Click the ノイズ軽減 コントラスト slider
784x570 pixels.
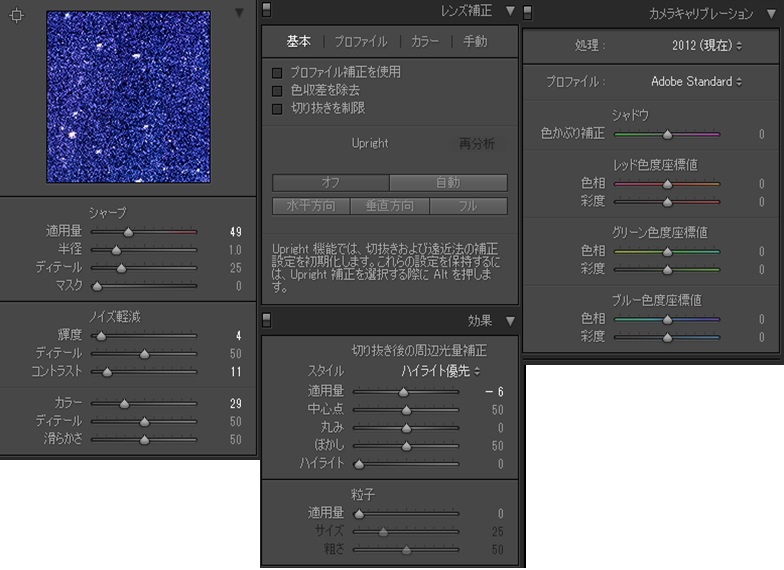[144, 372]
